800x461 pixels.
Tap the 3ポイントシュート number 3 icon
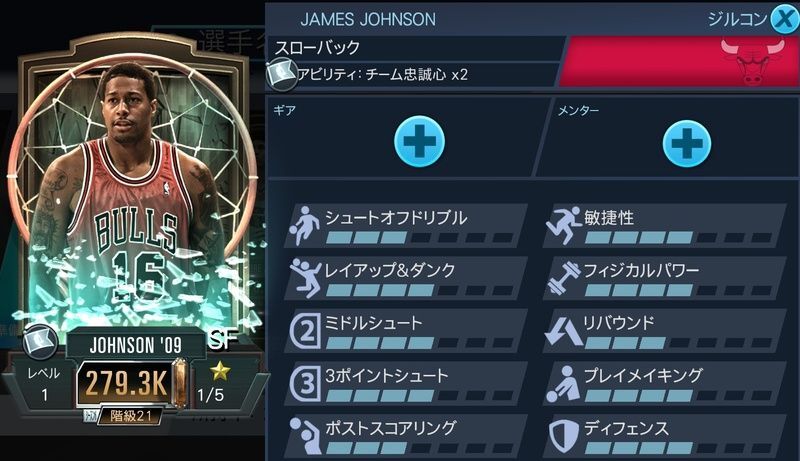305,383
